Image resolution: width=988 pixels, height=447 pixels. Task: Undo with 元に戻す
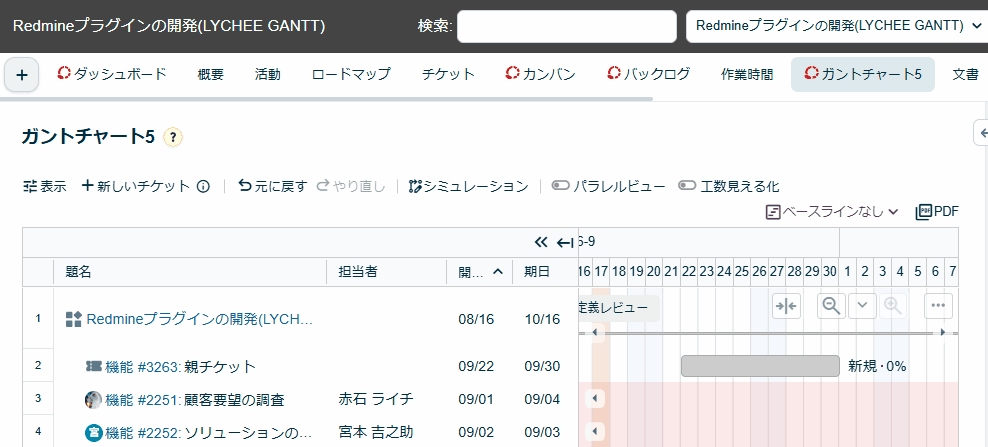point(273,187)
